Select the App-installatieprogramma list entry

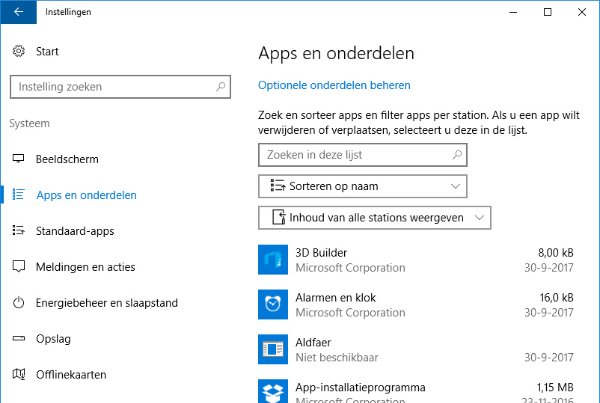tap(360, 388)
